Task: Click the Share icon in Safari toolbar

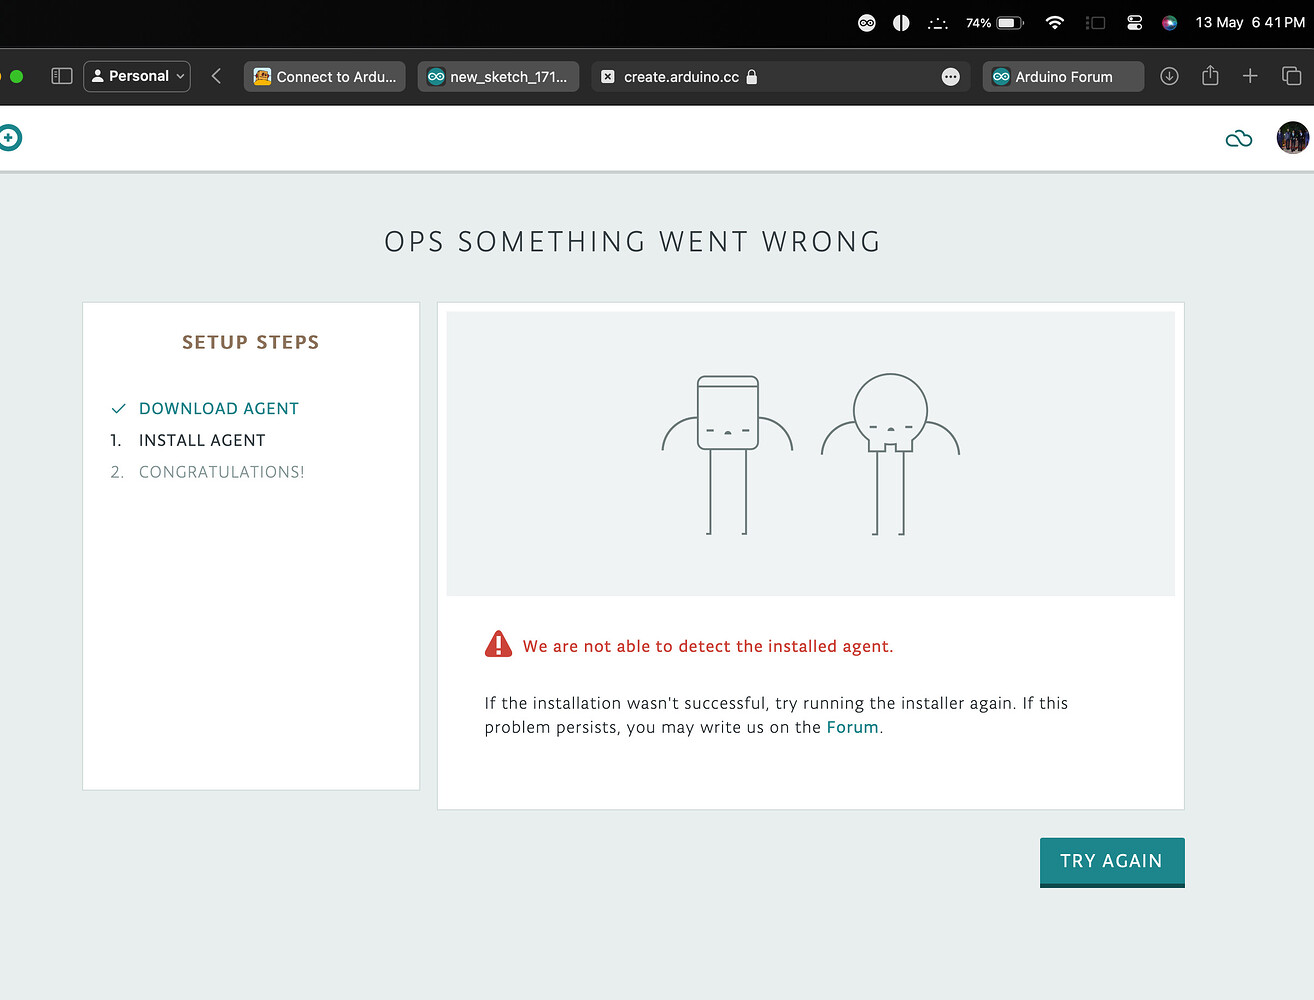Action: 1210,76
